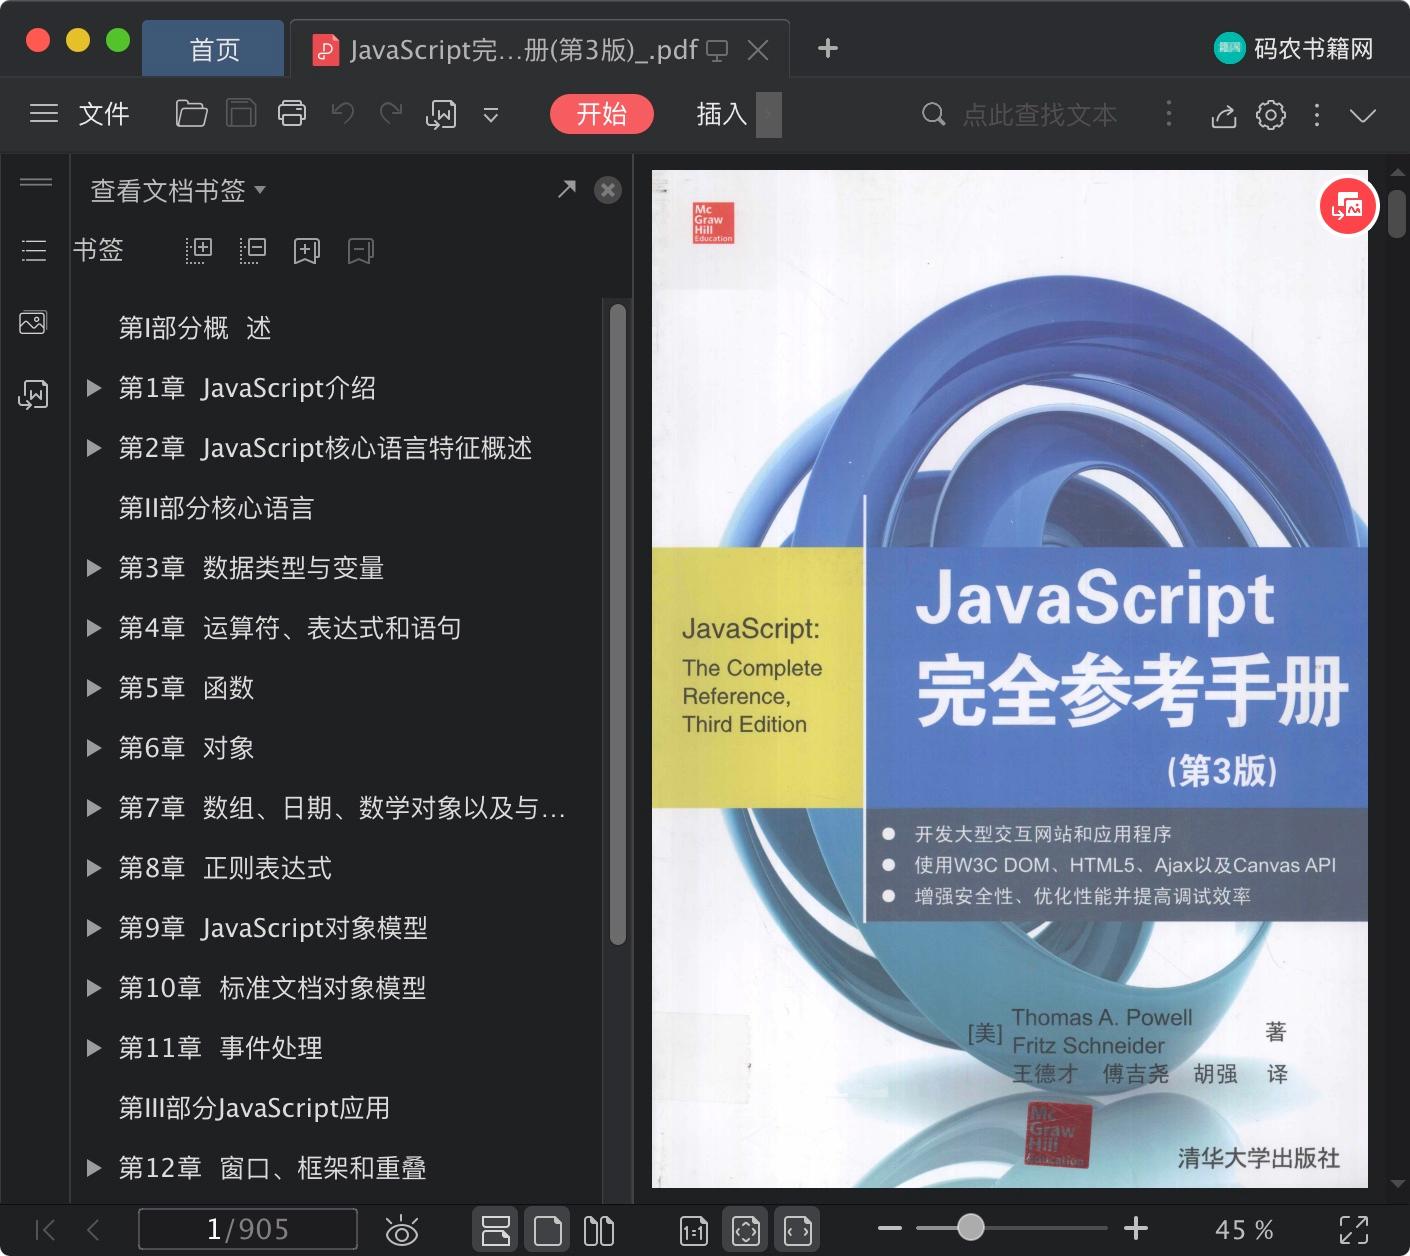
Task: Toggle continuous scrolling view
Action: point(496,1230)
